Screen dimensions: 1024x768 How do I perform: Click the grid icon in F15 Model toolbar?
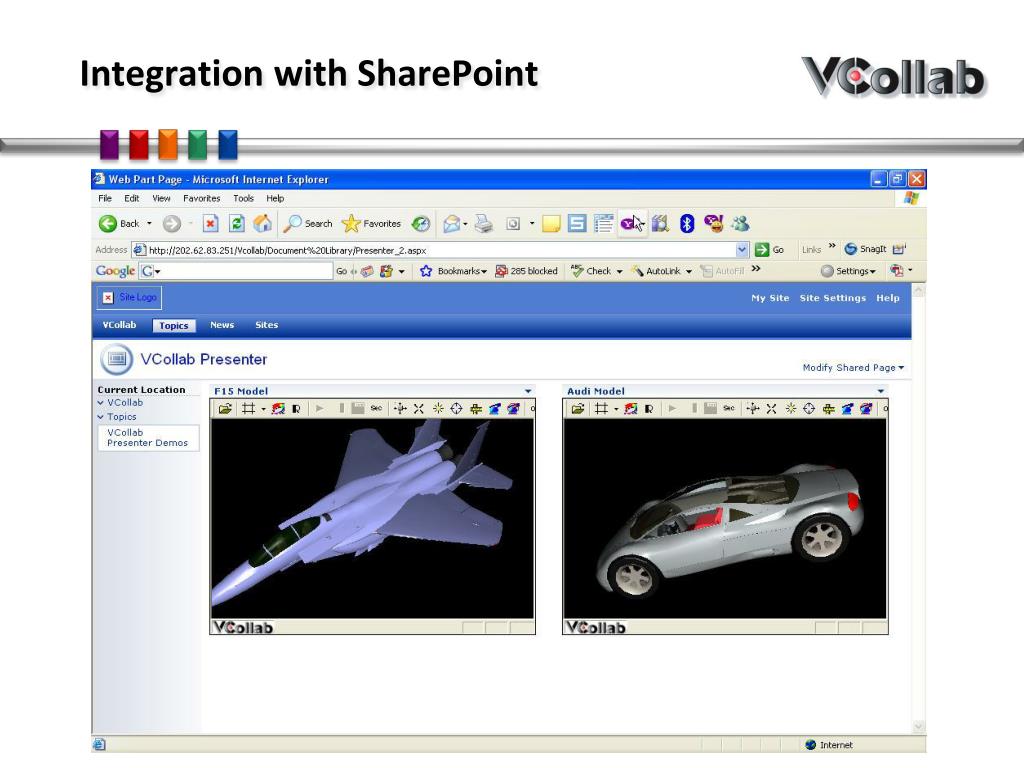click(248, 409)
